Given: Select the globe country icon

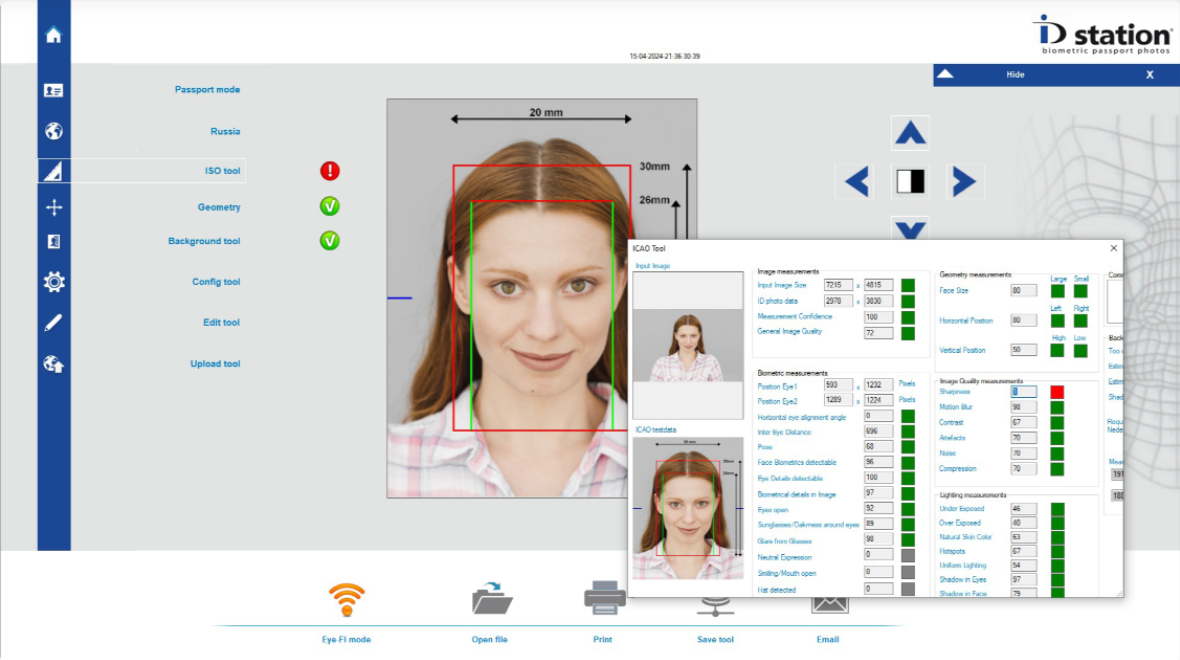Looking at the screenshot, I should click(x=54, y=131).
